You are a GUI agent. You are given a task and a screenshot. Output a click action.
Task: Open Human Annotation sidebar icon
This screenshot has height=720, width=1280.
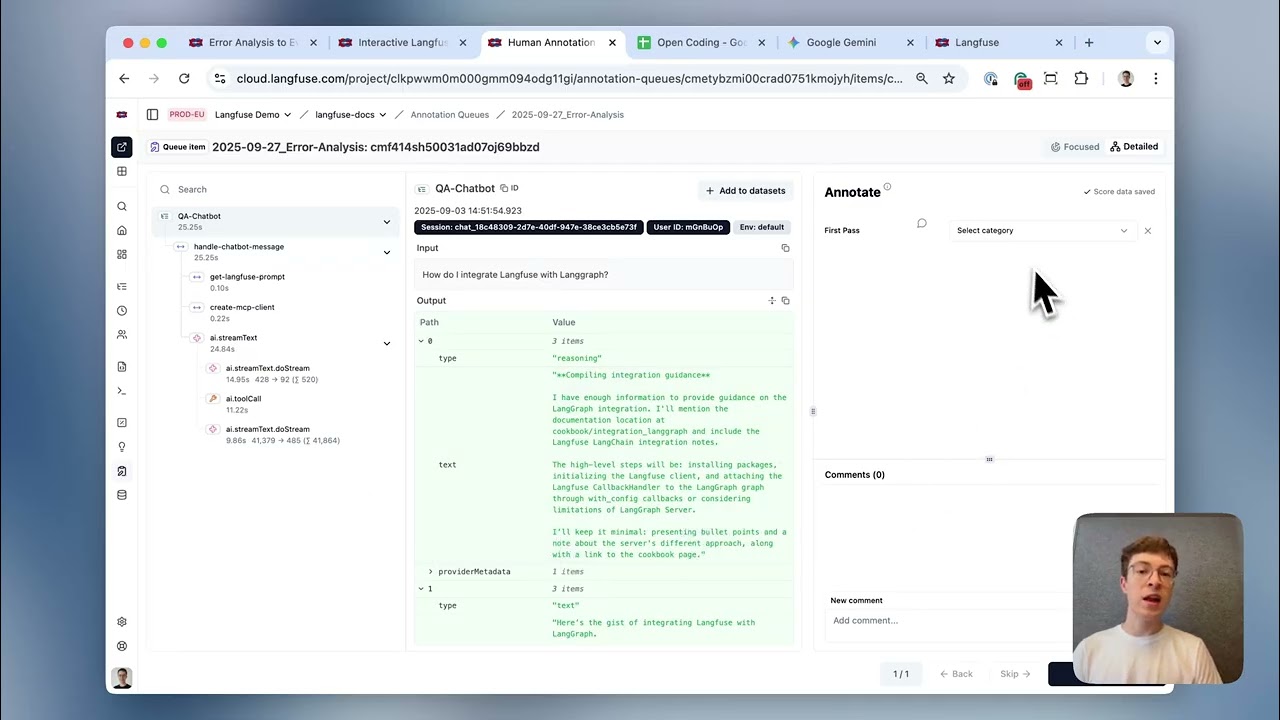122,471
